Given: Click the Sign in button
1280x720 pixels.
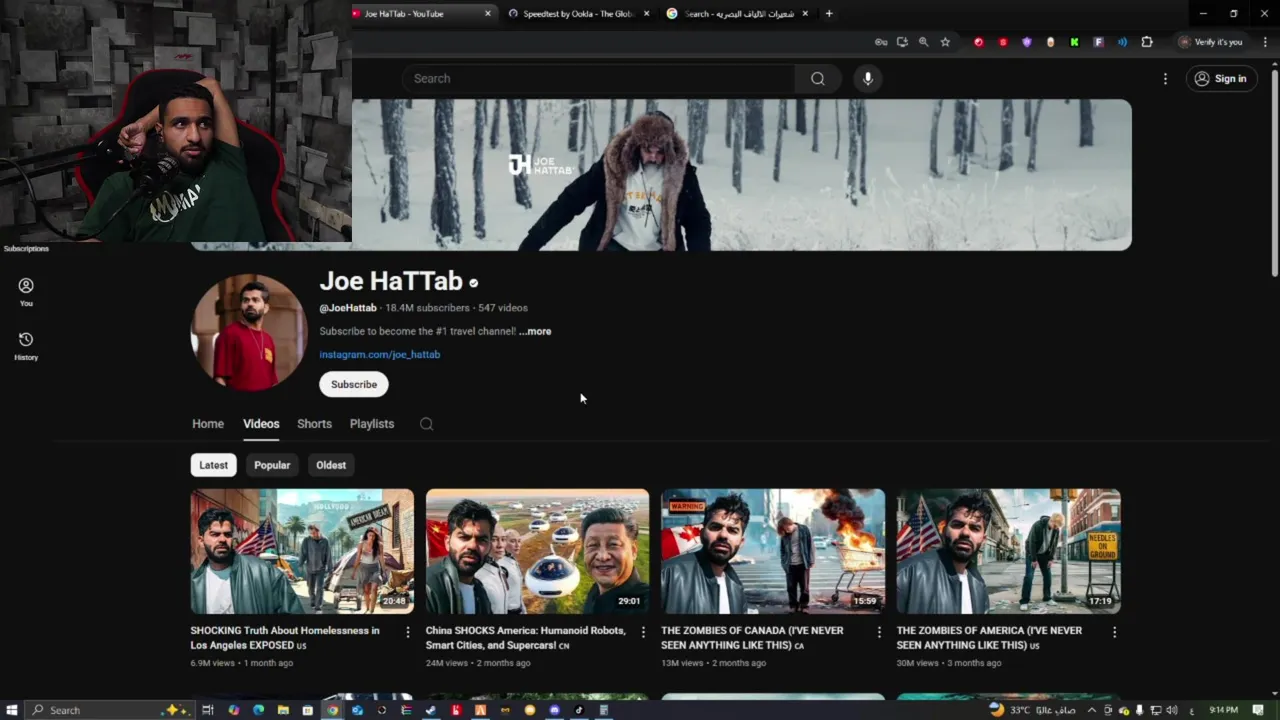Looking at the screenshot, I should click(1221, 79).
